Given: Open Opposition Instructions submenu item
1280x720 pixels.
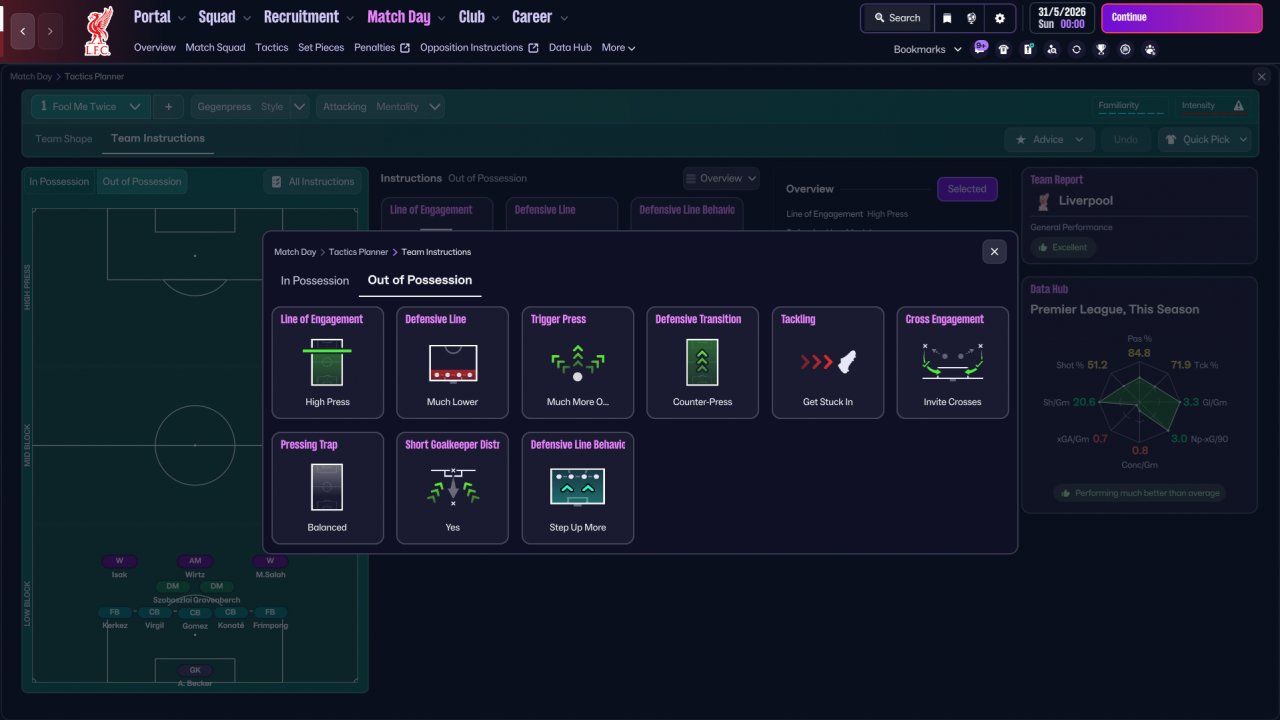Looking at the screenshot, I should click(x=479, y=48).
